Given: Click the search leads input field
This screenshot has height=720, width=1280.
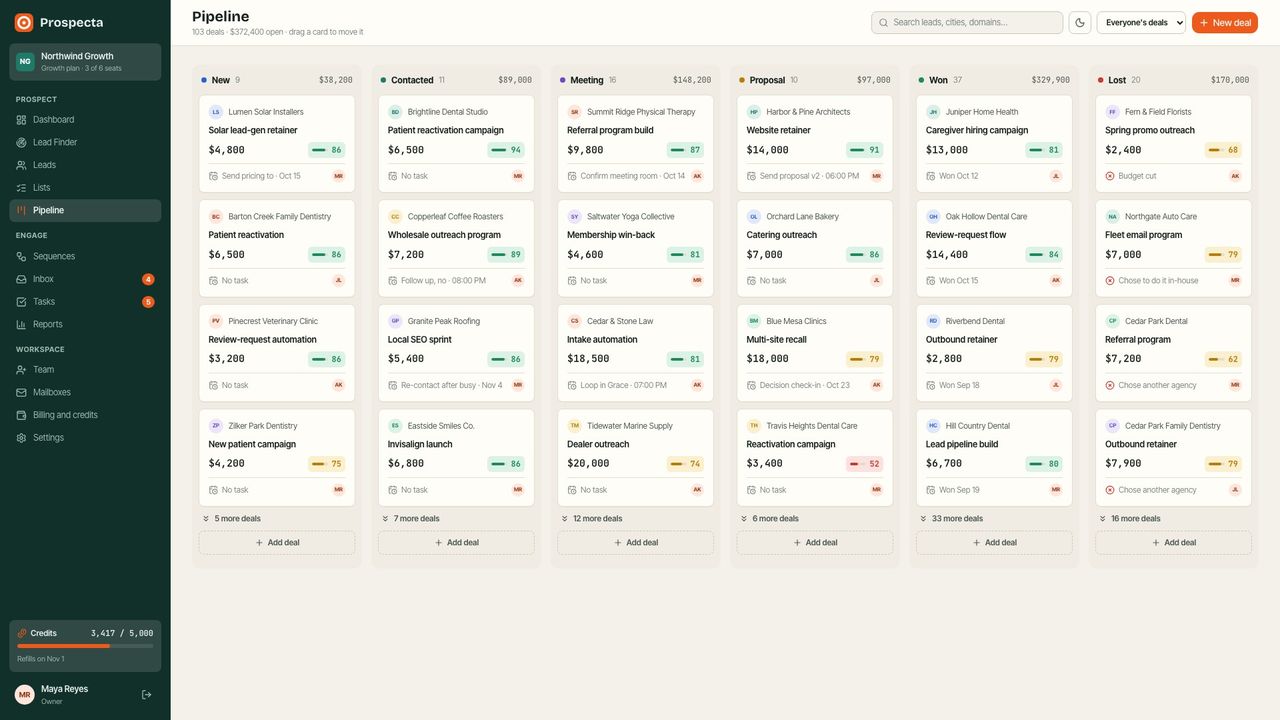Looking at the screenshot, I should [x=967, y=23].
